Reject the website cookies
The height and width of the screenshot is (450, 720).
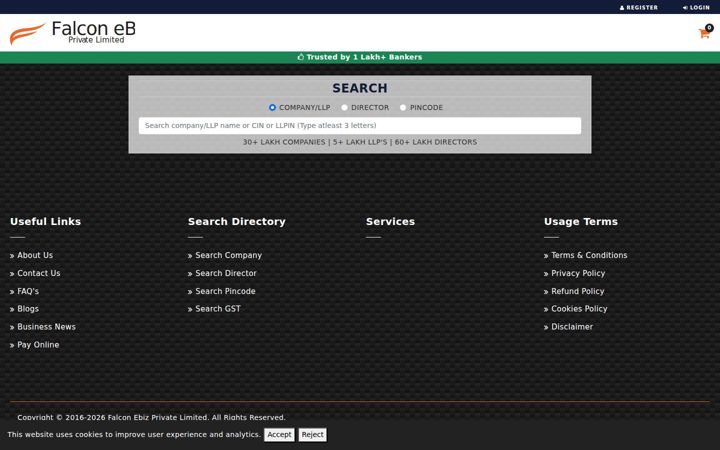tap(313, 435)
